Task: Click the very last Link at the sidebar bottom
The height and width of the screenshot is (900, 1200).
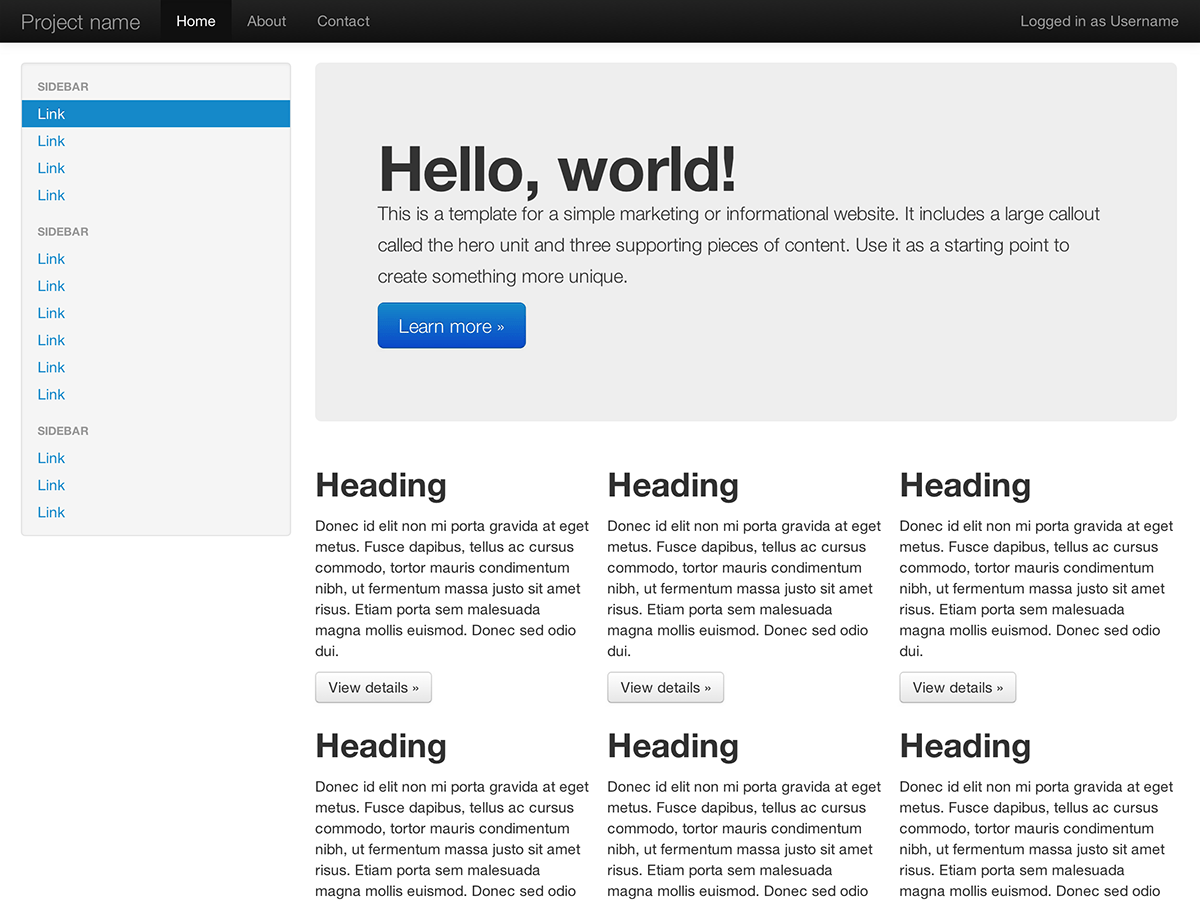Action: point(51,512)
